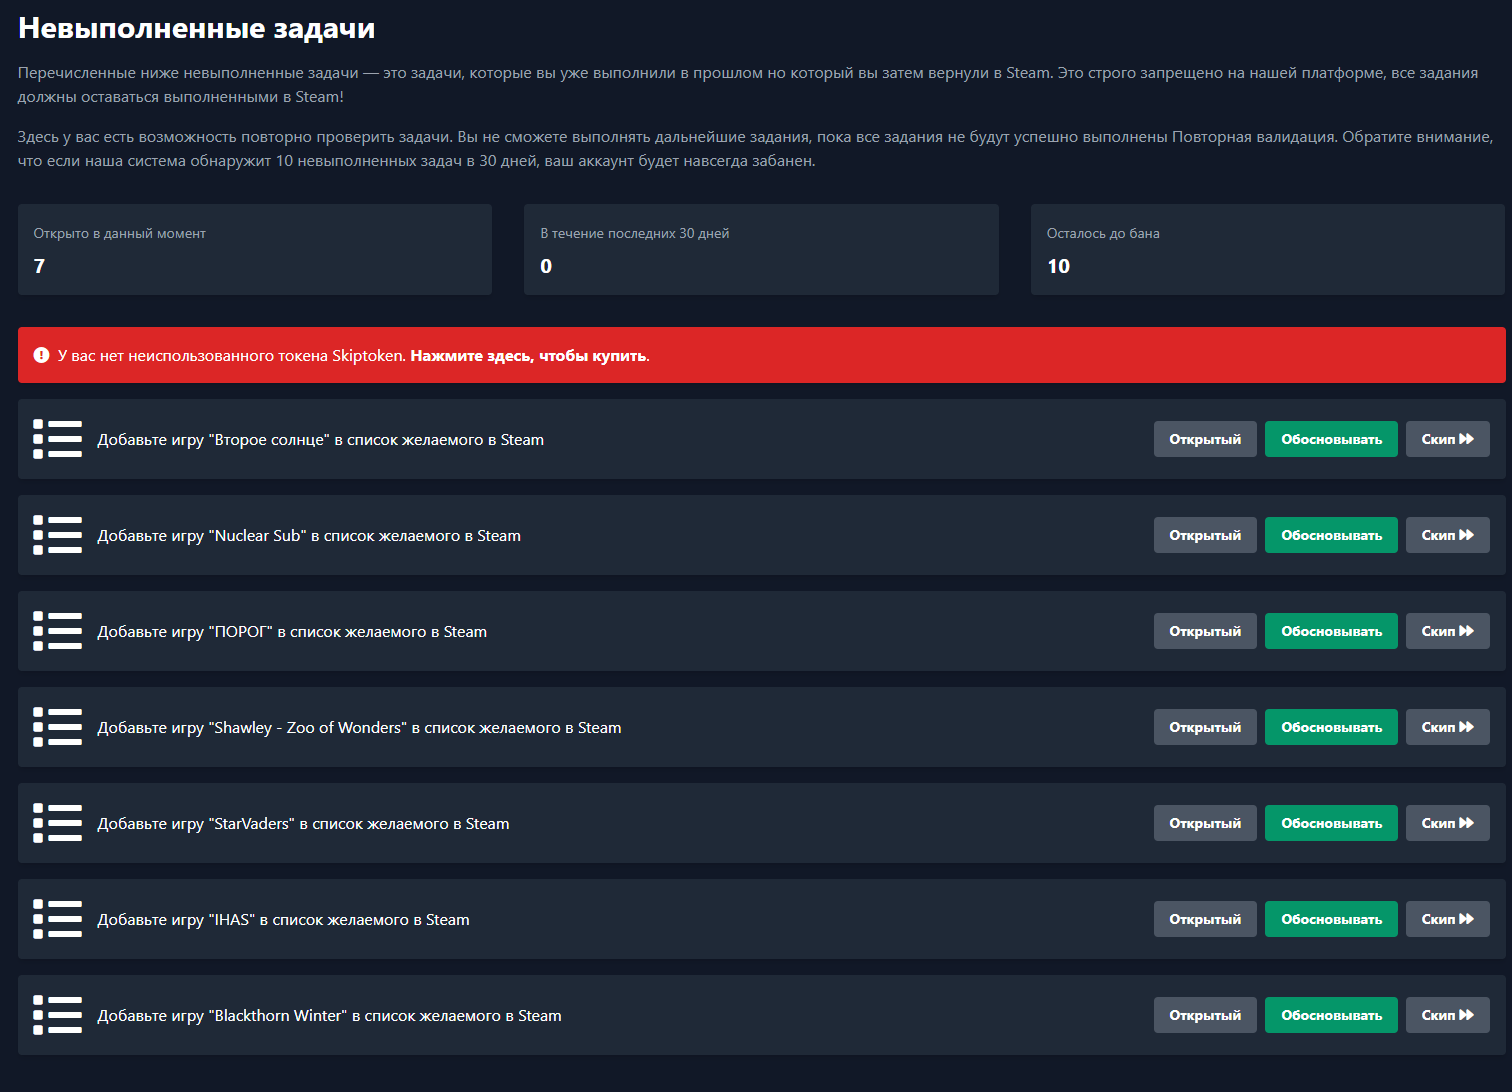Open the "Blackthorn Winter" task with Открытый
1512x1092 pixels.
coord(1205,1015)
